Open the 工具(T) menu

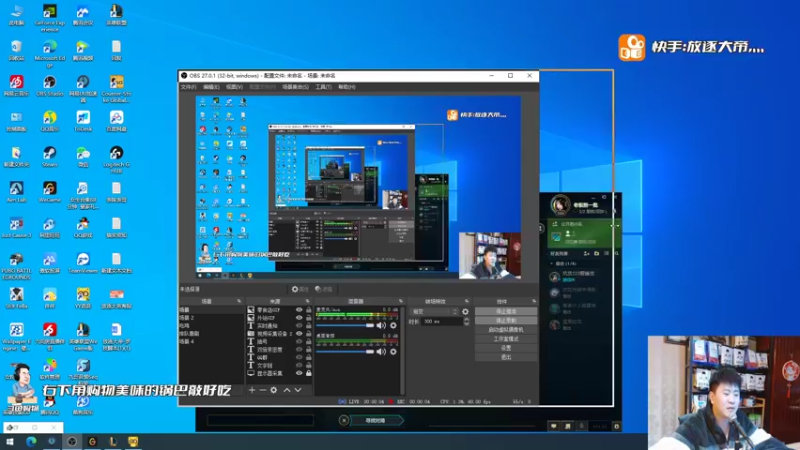(323, 87)
